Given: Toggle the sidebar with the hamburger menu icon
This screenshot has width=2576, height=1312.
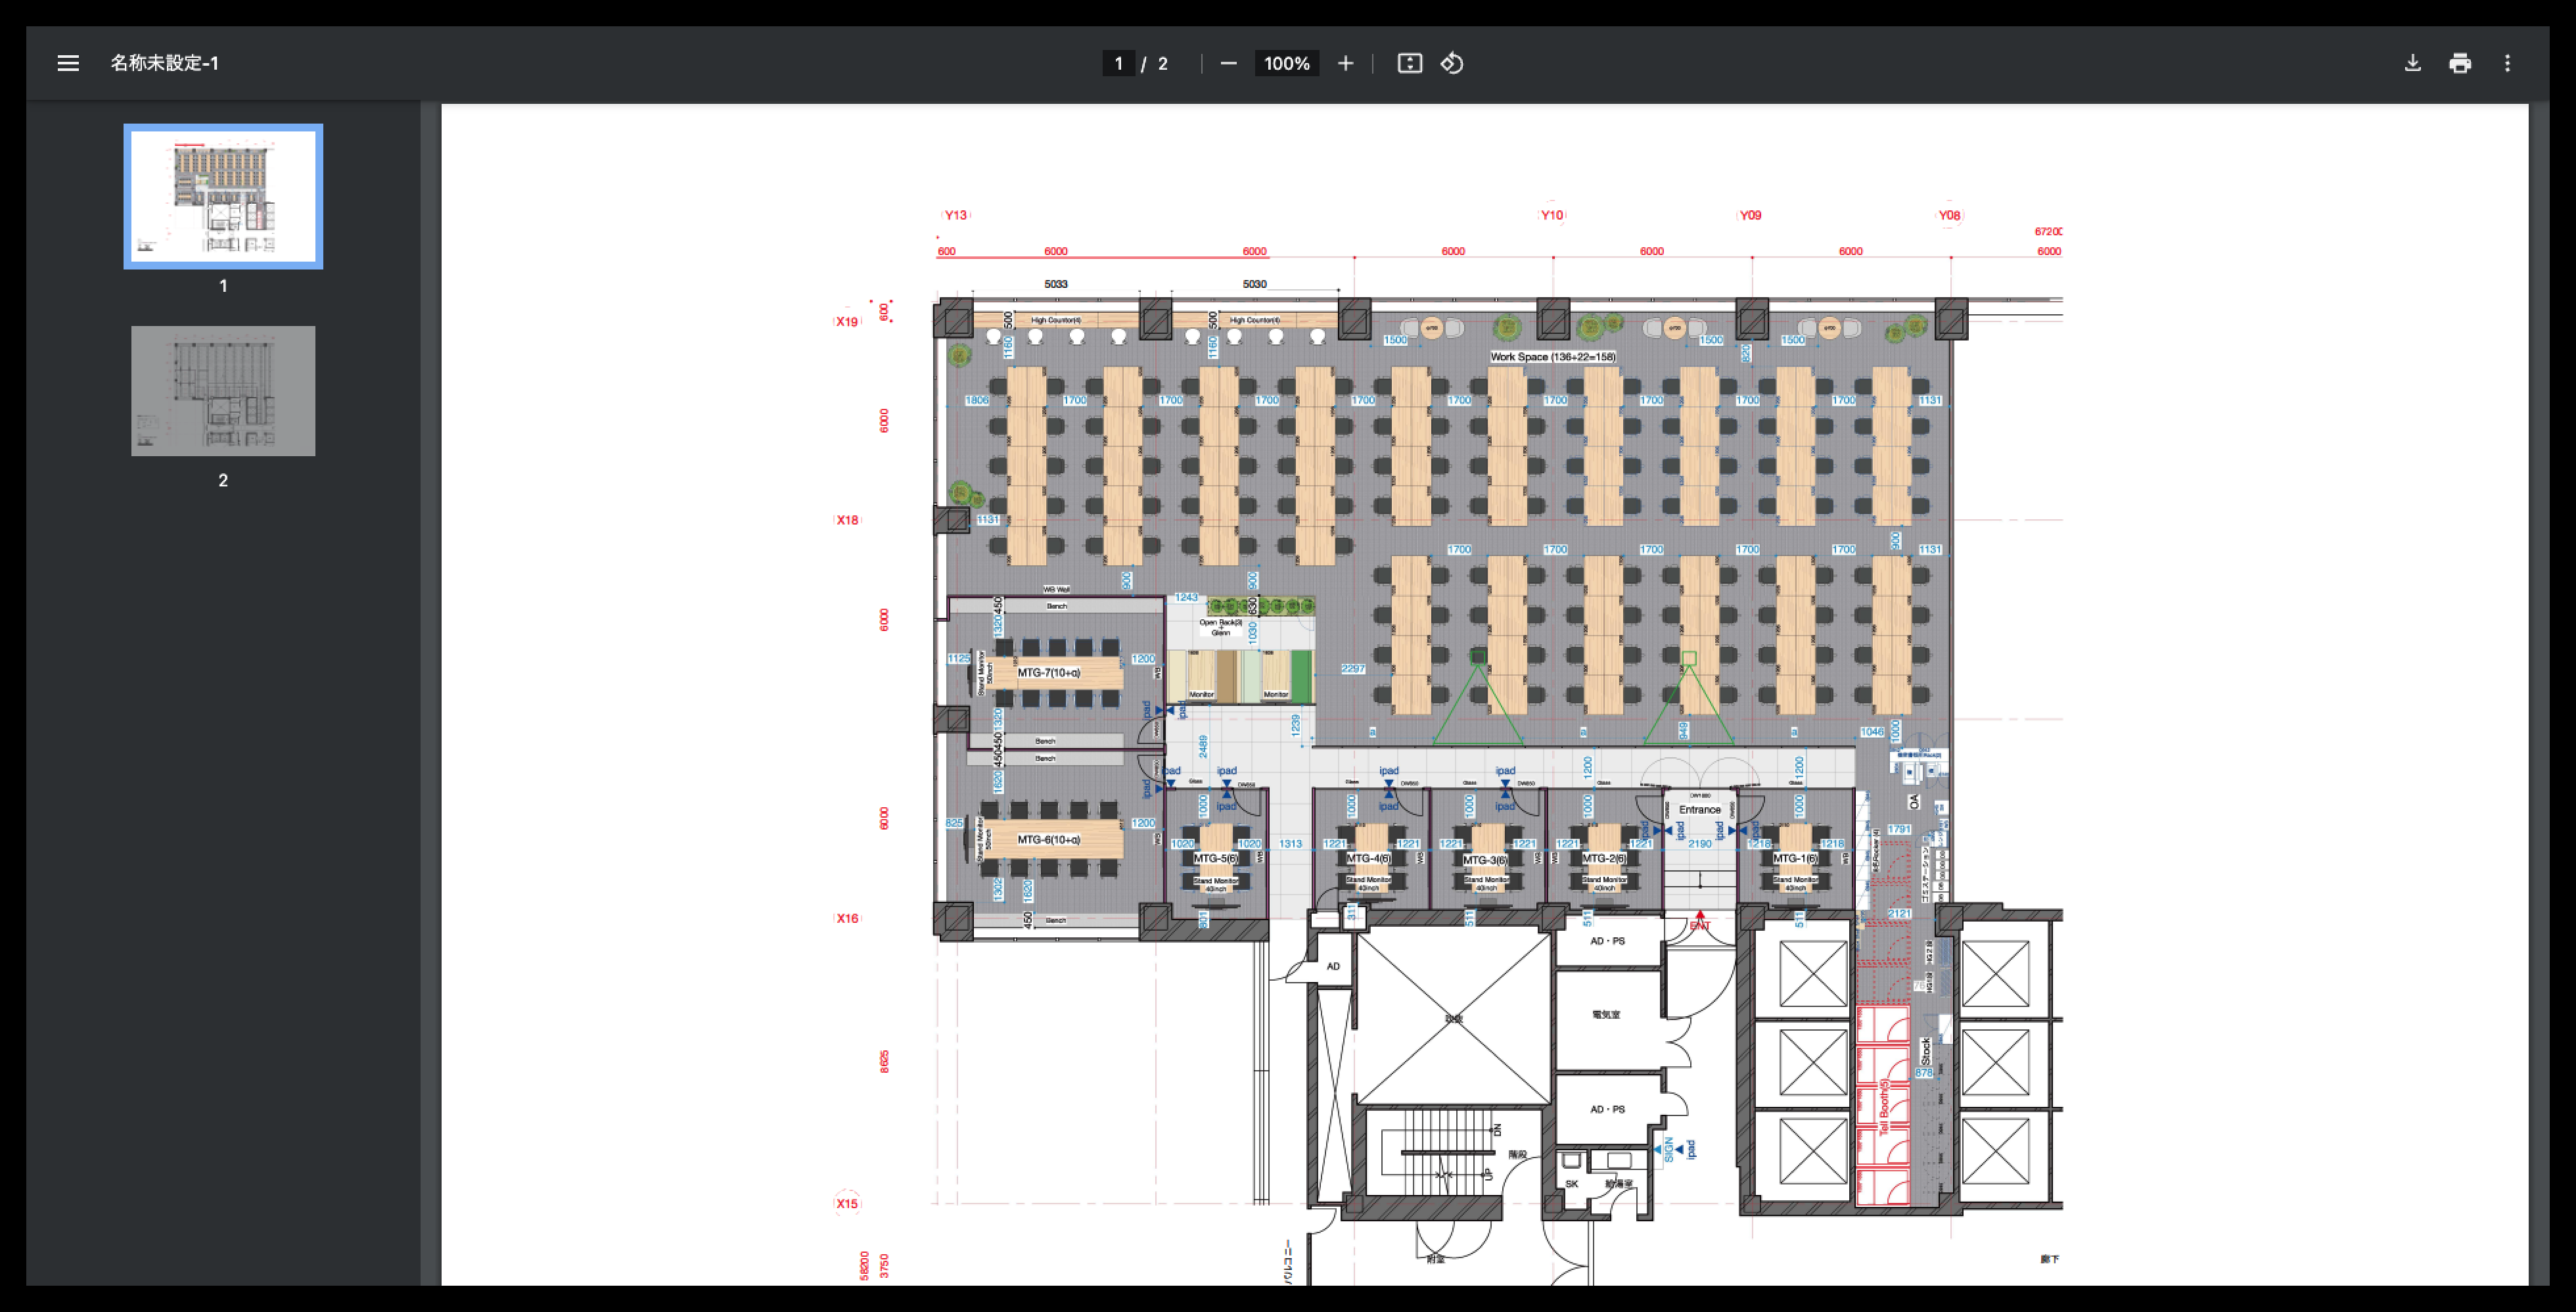Looking at the screenshot, I should pyautogui.click(x=68, y=63).
